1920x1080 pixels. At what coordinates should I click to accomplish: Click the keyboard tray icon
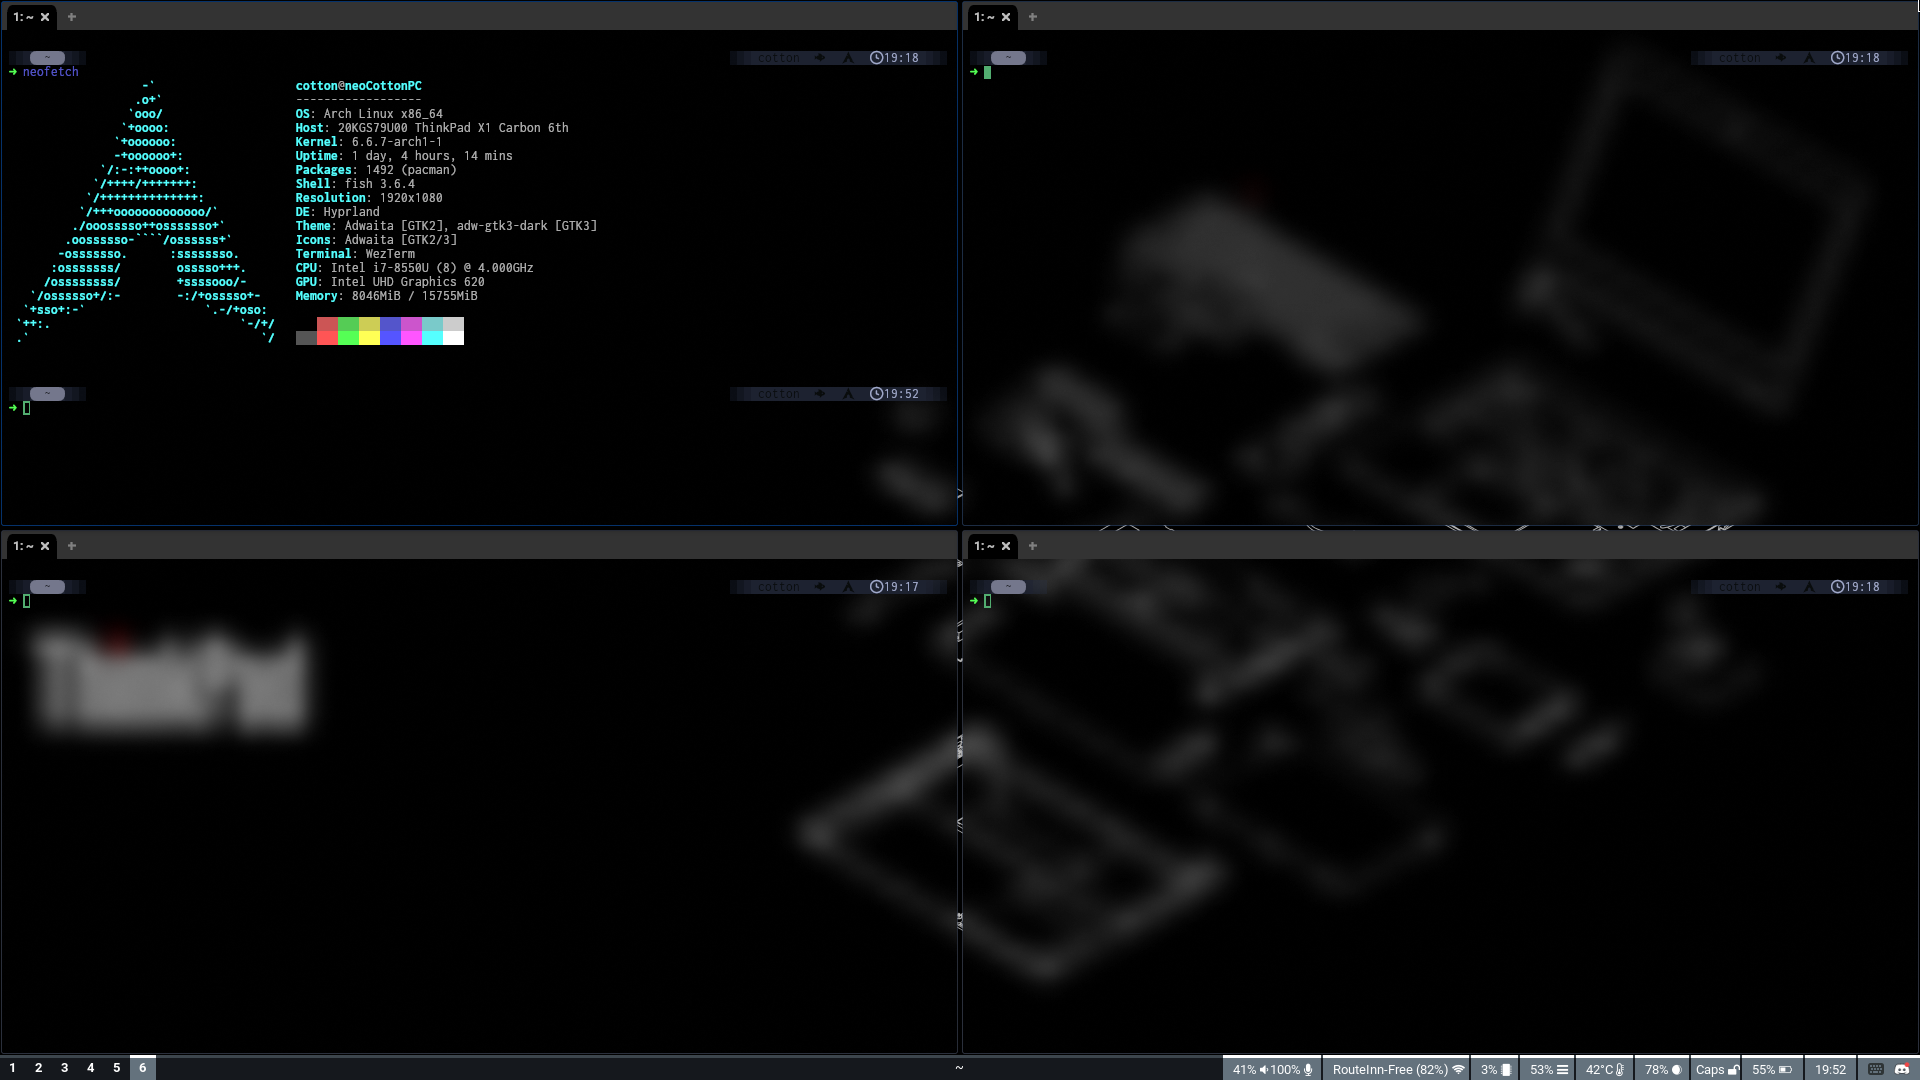(1876, 1069)
